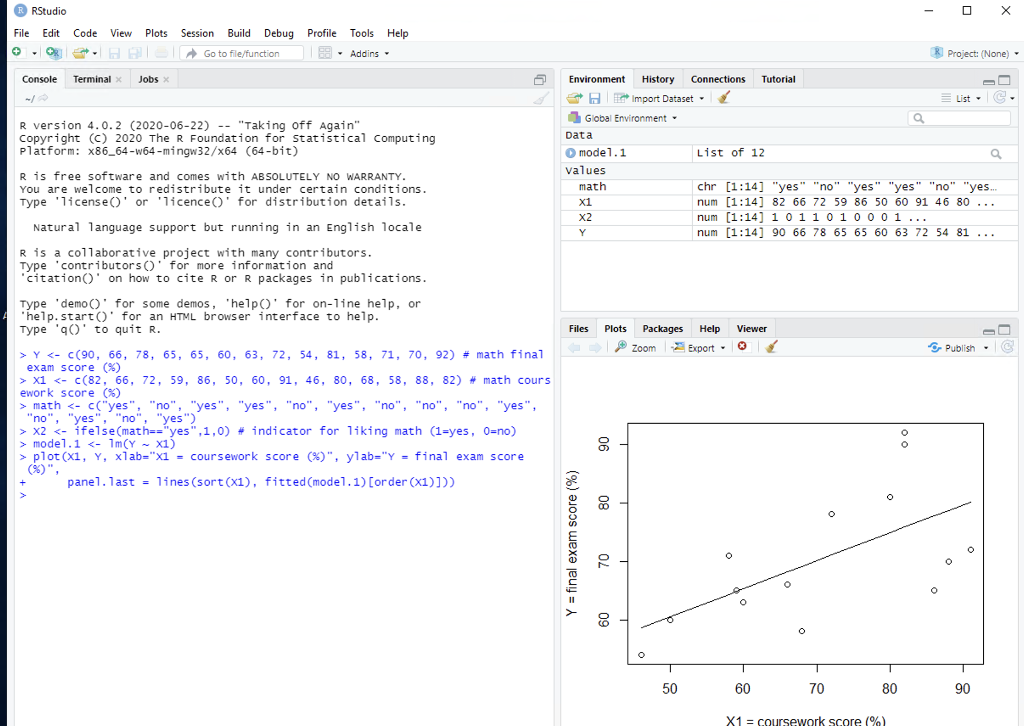Click the new file icon

pos(18,53)
